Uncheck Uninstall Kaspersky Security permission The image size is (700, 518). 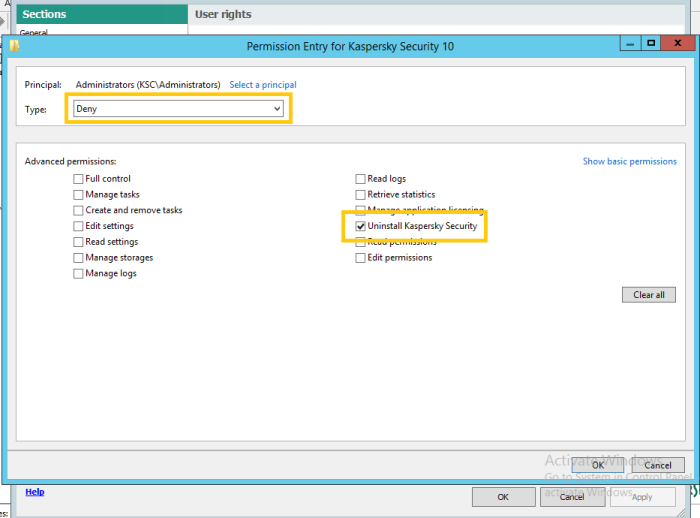pyautogui.click(x=360, y=226)
